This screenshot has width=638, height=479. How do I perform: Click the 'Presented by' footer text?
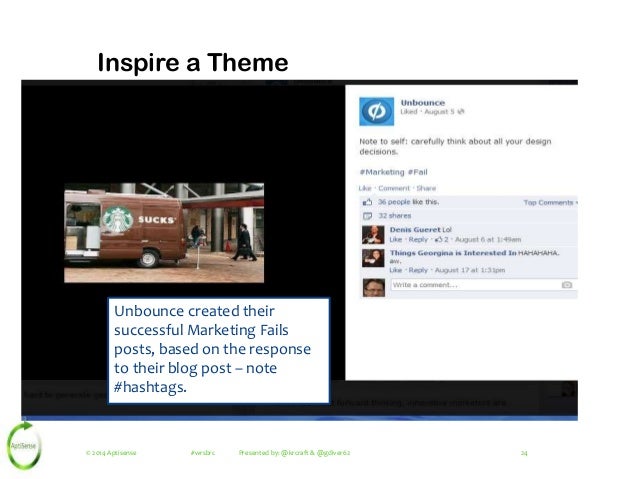coord(294,453)
